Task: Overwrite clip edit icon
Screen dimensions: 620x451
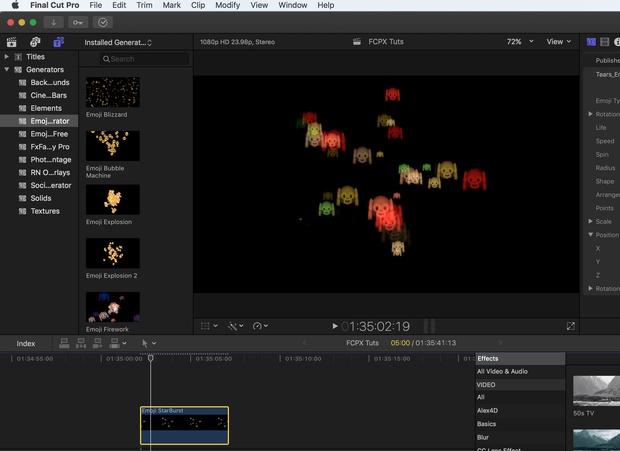Action: [115, 343]
